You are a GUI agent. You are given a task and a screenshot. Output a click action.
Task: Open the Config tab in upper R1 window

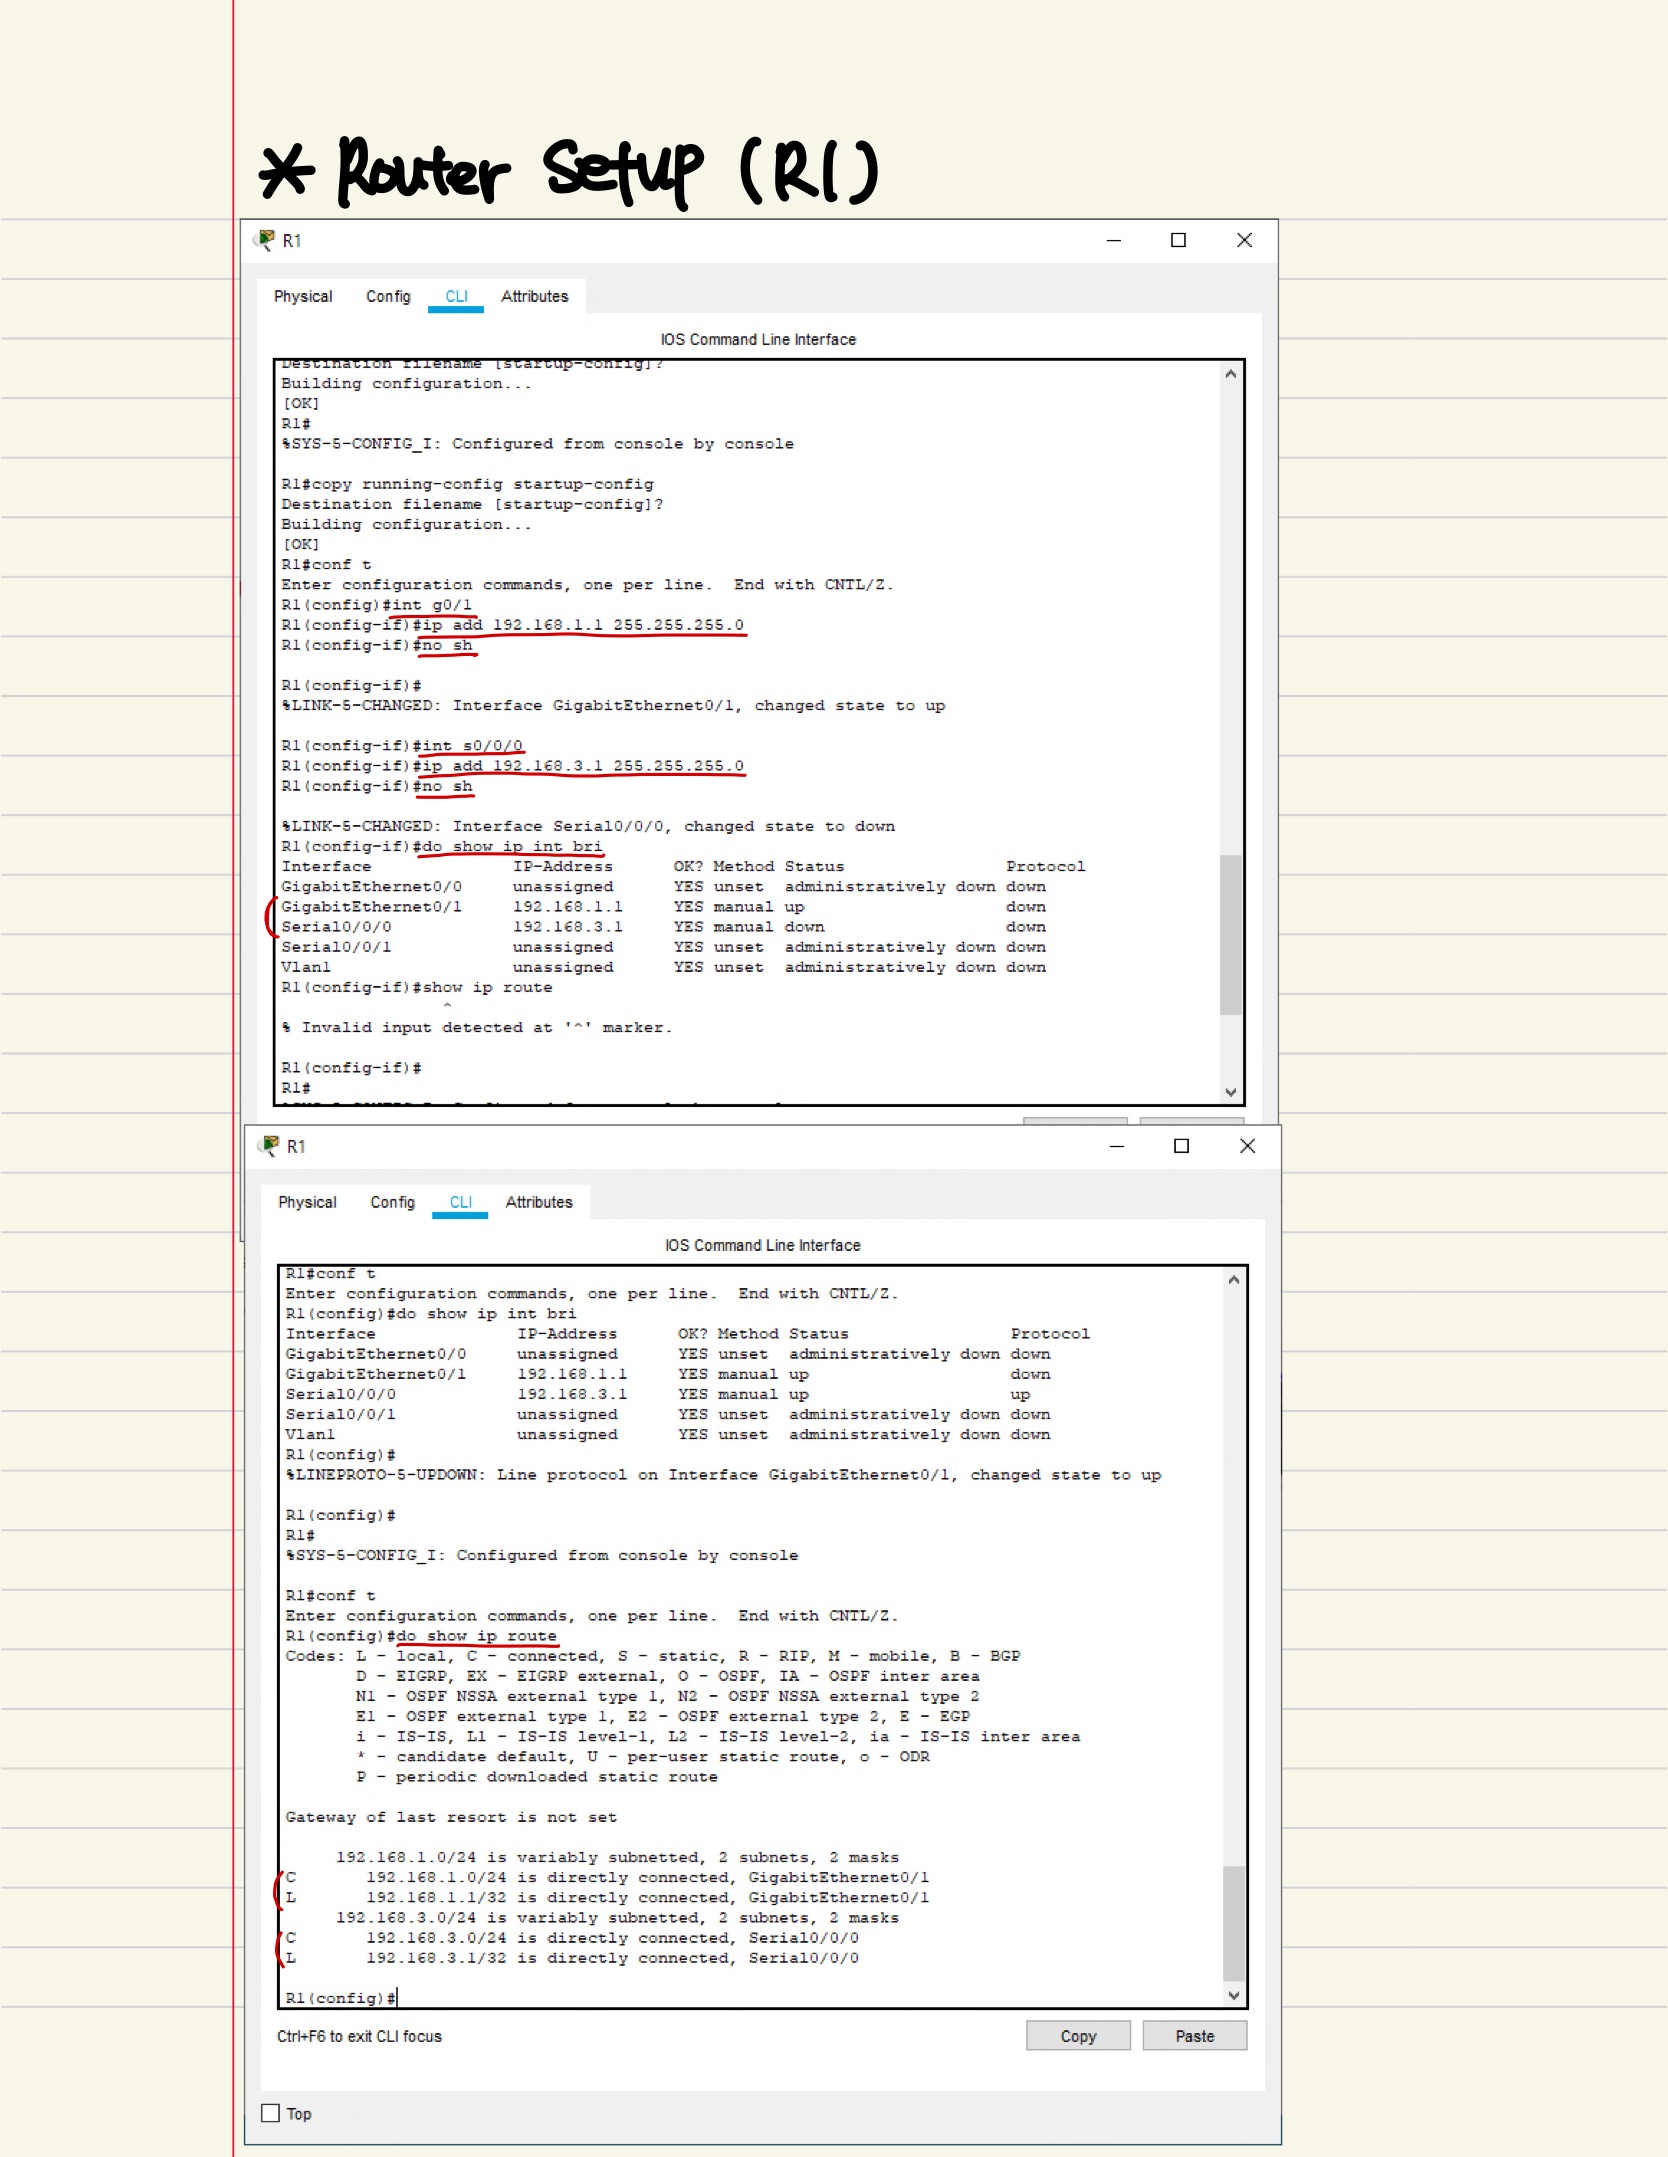[388, 297]
